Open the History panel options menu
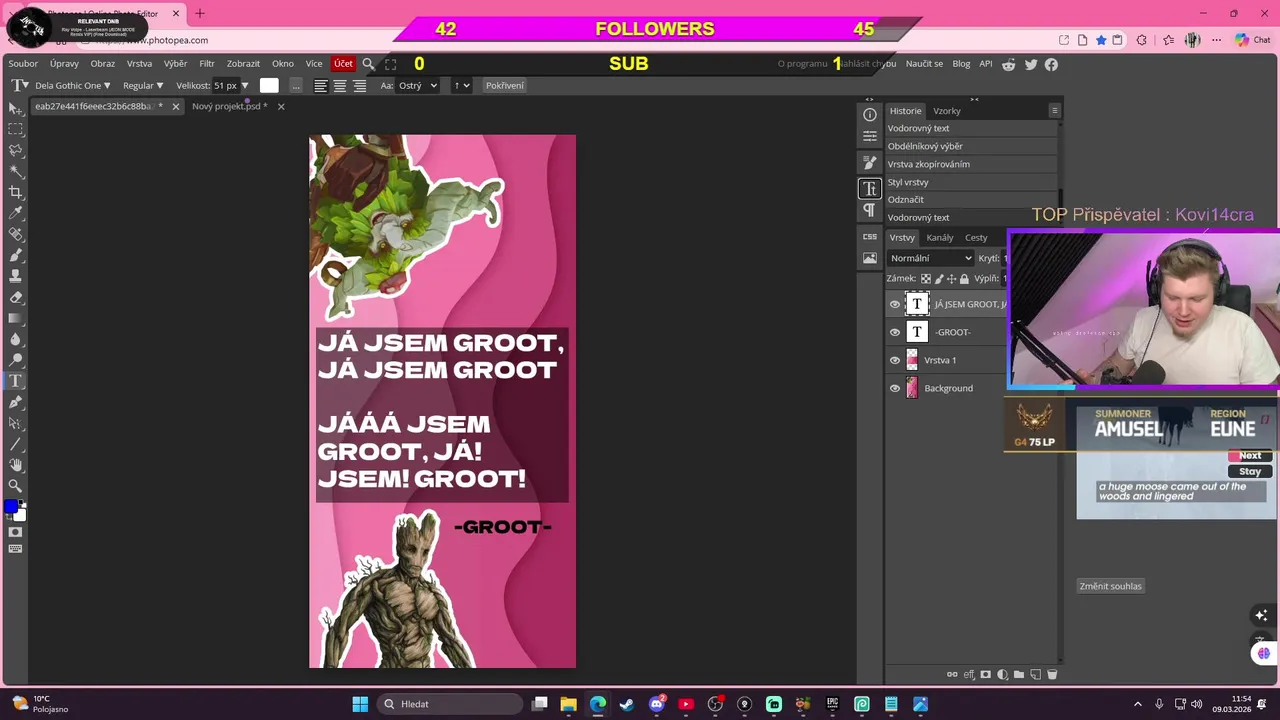The image size is (1280, 720). 1054,111
